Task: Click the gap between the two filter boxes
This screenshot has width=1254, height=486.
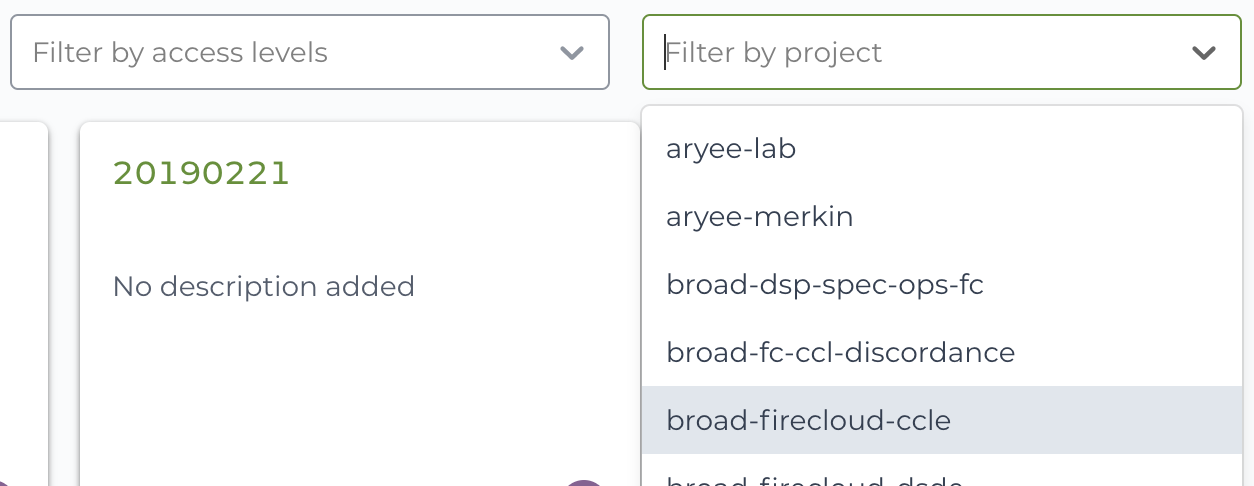Action: click(626, 52)
